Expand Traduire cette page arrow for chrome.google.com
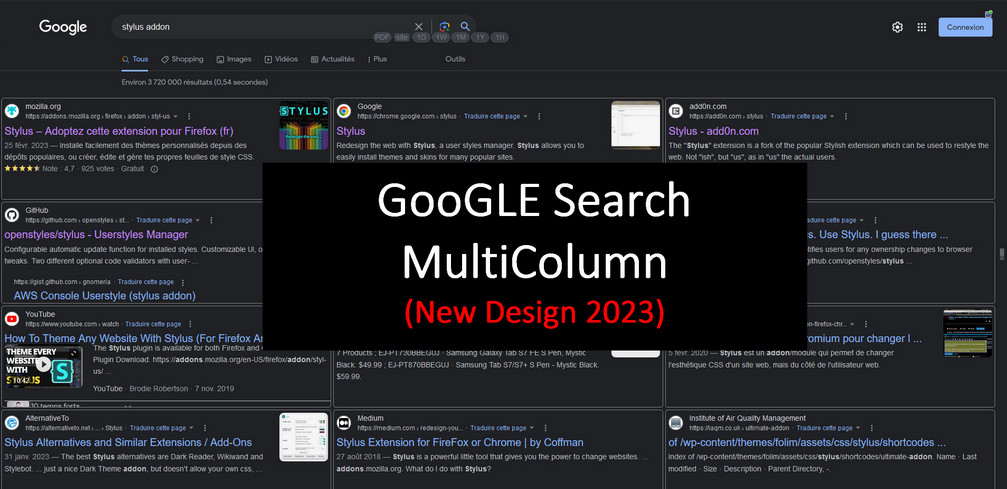Viewport: 1007px width, 489px height. (525, 116)
